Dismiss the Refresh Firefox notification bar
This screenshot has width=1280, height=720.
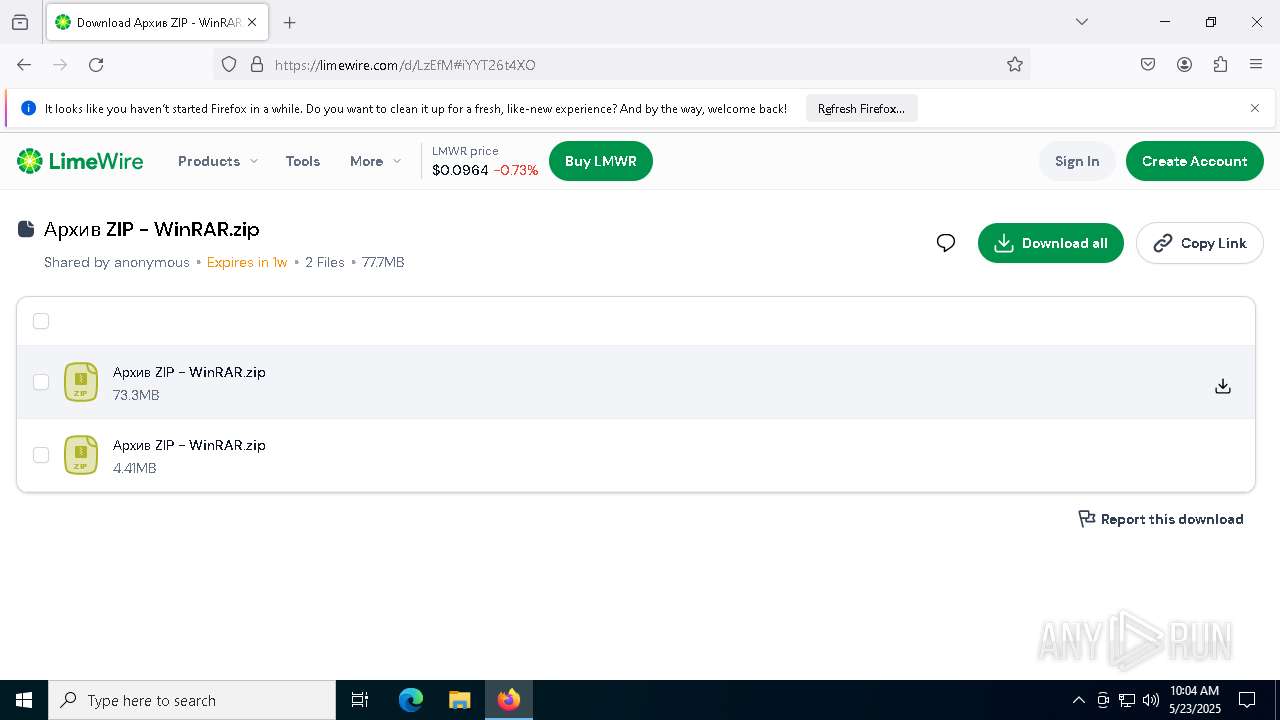pyautogui.click(x=1255, y=108)
